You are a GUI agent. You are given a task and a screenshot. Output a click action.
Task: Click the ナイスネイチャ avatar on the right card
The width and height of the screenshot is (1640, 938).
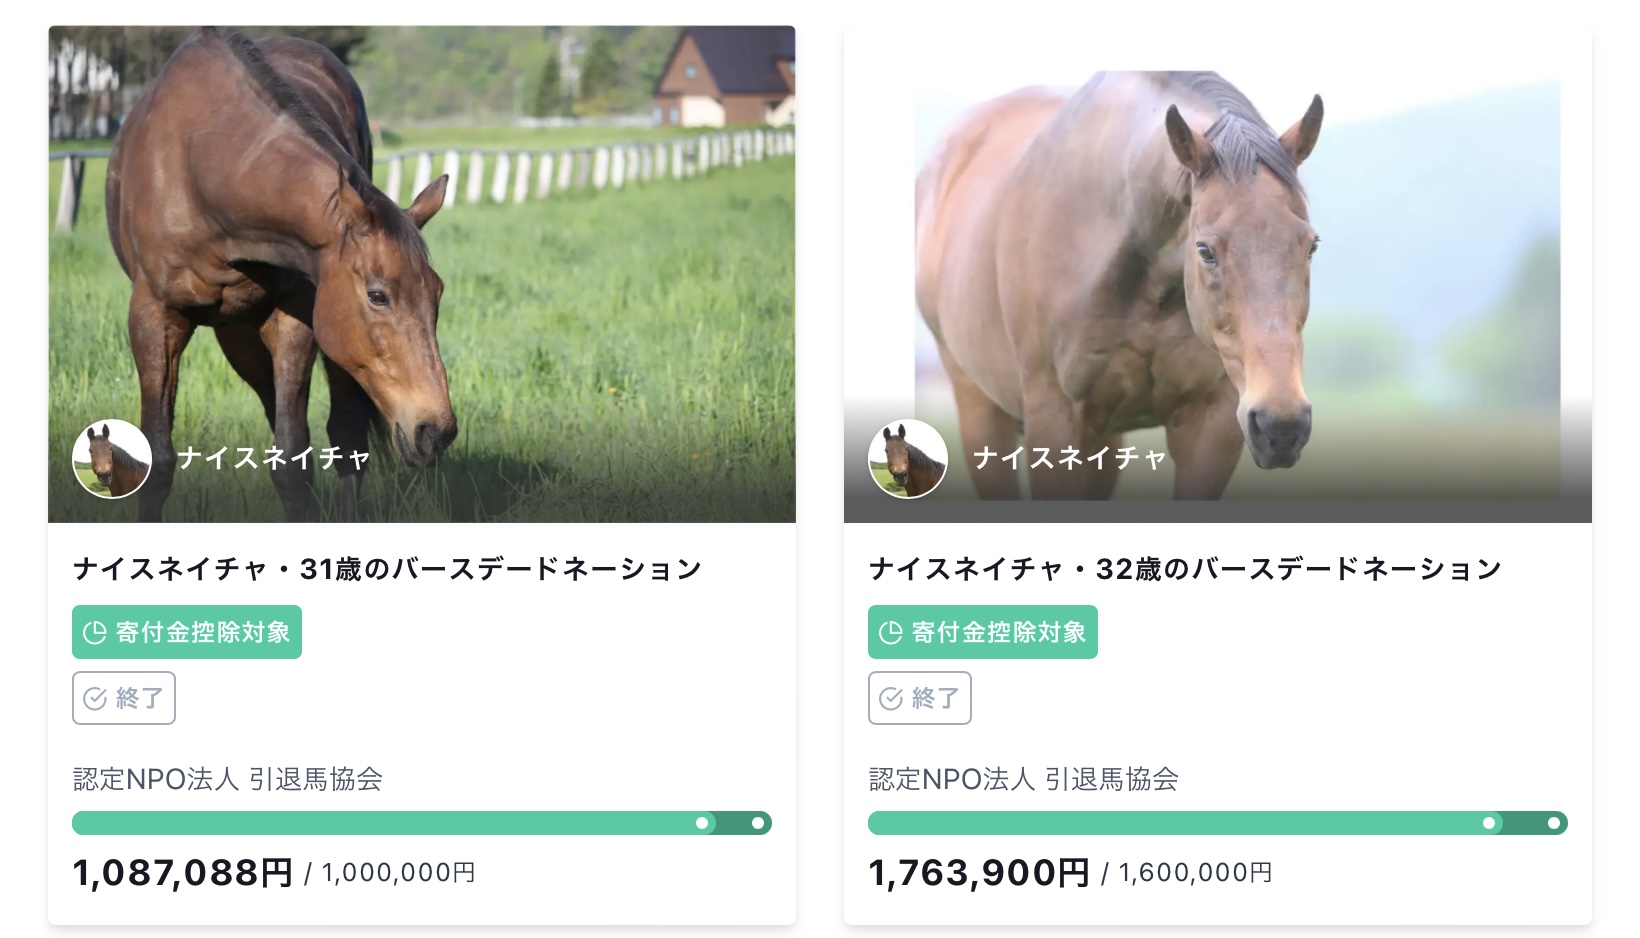[x=908, y=459]
